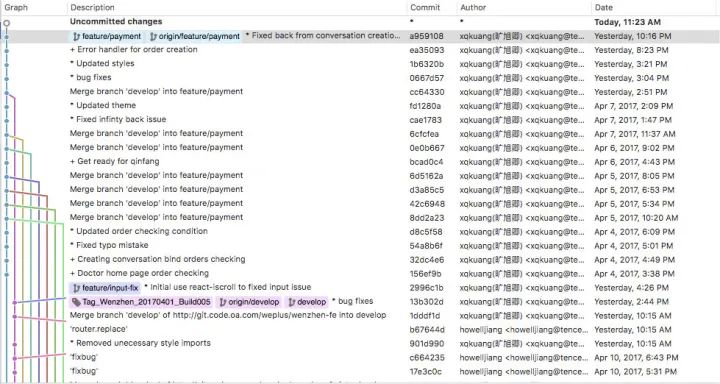
Task: Click the Description column header
Action: [x=93, y=7]
